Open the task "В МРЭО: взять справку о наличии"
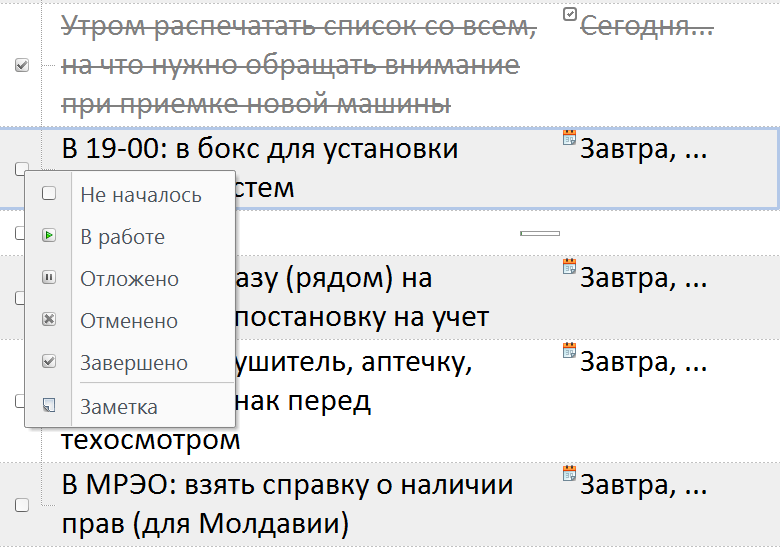The width and height of the screenshot is (780, 554). tap(287, 486)
